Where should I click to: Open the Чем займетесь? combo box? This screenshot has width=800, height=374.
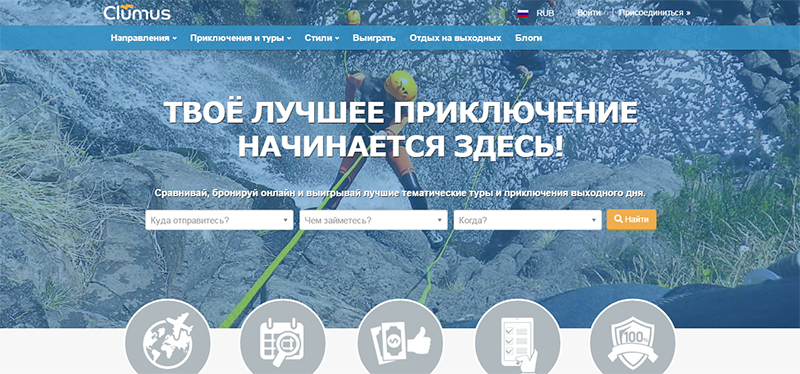(373, 220)
